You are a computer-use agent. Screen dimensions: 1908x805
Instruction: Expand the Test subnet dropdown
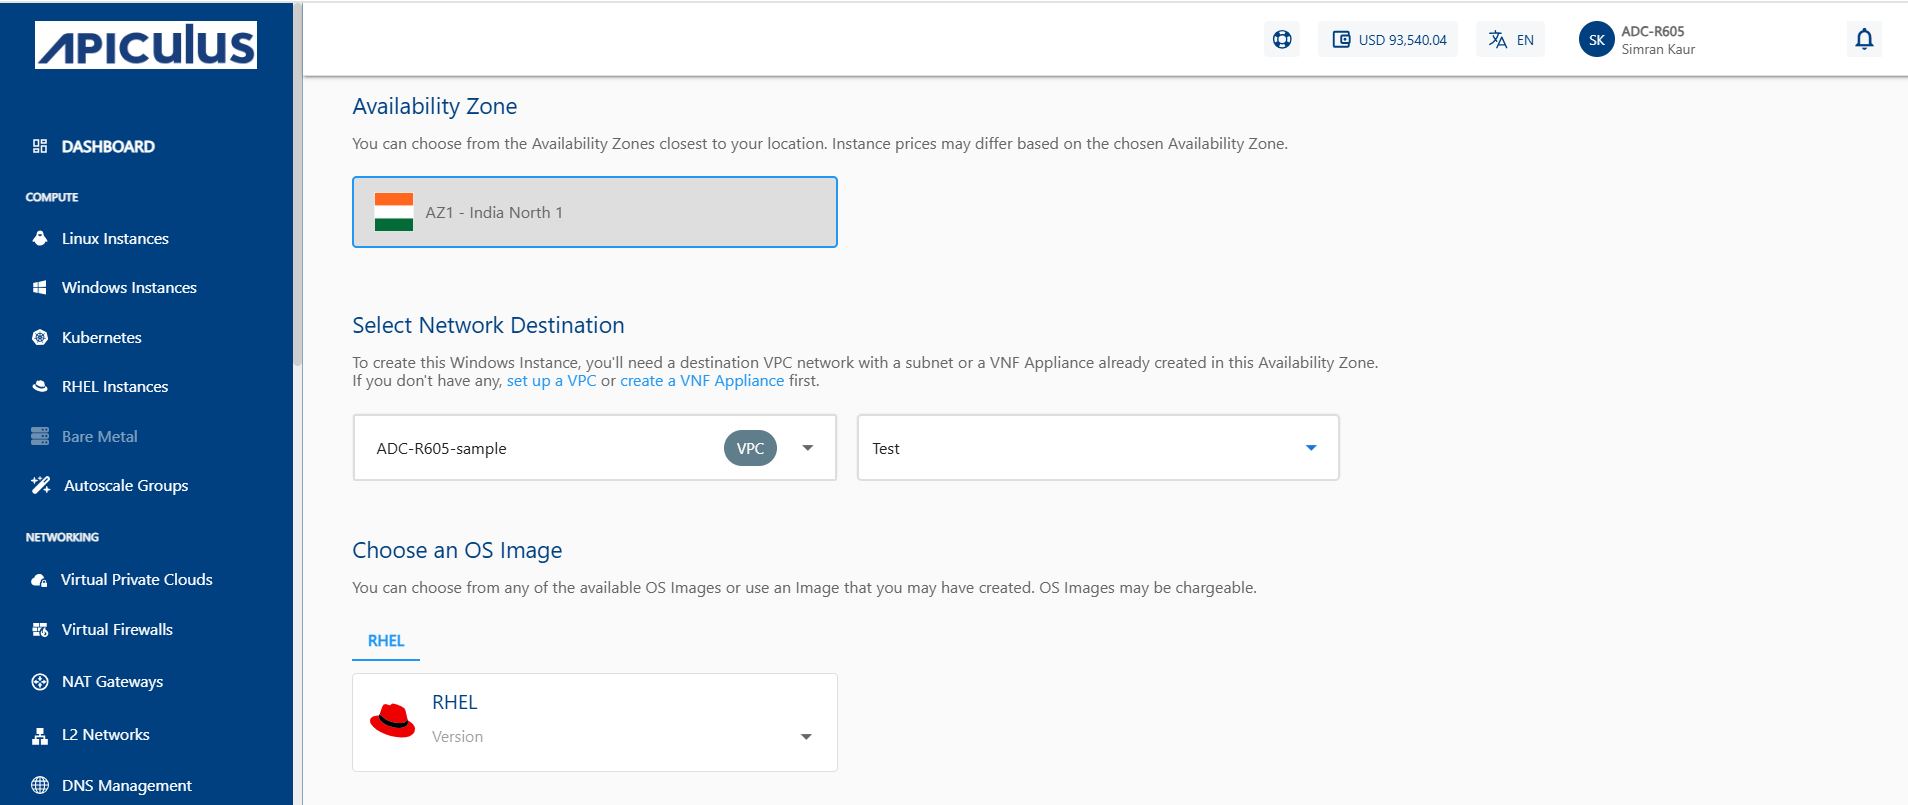coord(1310,448)
